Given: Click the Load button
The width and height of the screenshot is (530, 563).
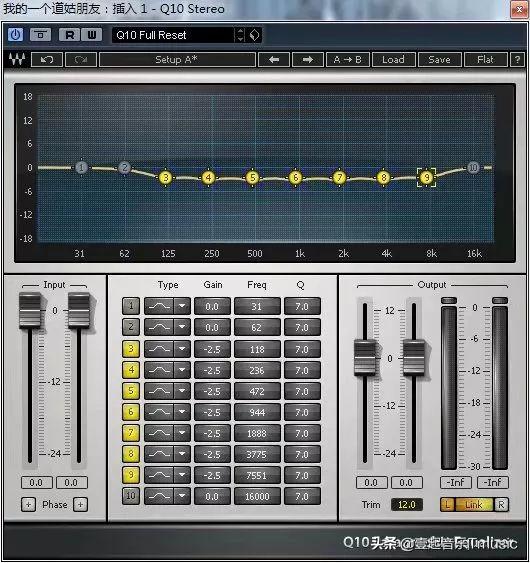Looking at the screenshot, I should tap(394, 60).
